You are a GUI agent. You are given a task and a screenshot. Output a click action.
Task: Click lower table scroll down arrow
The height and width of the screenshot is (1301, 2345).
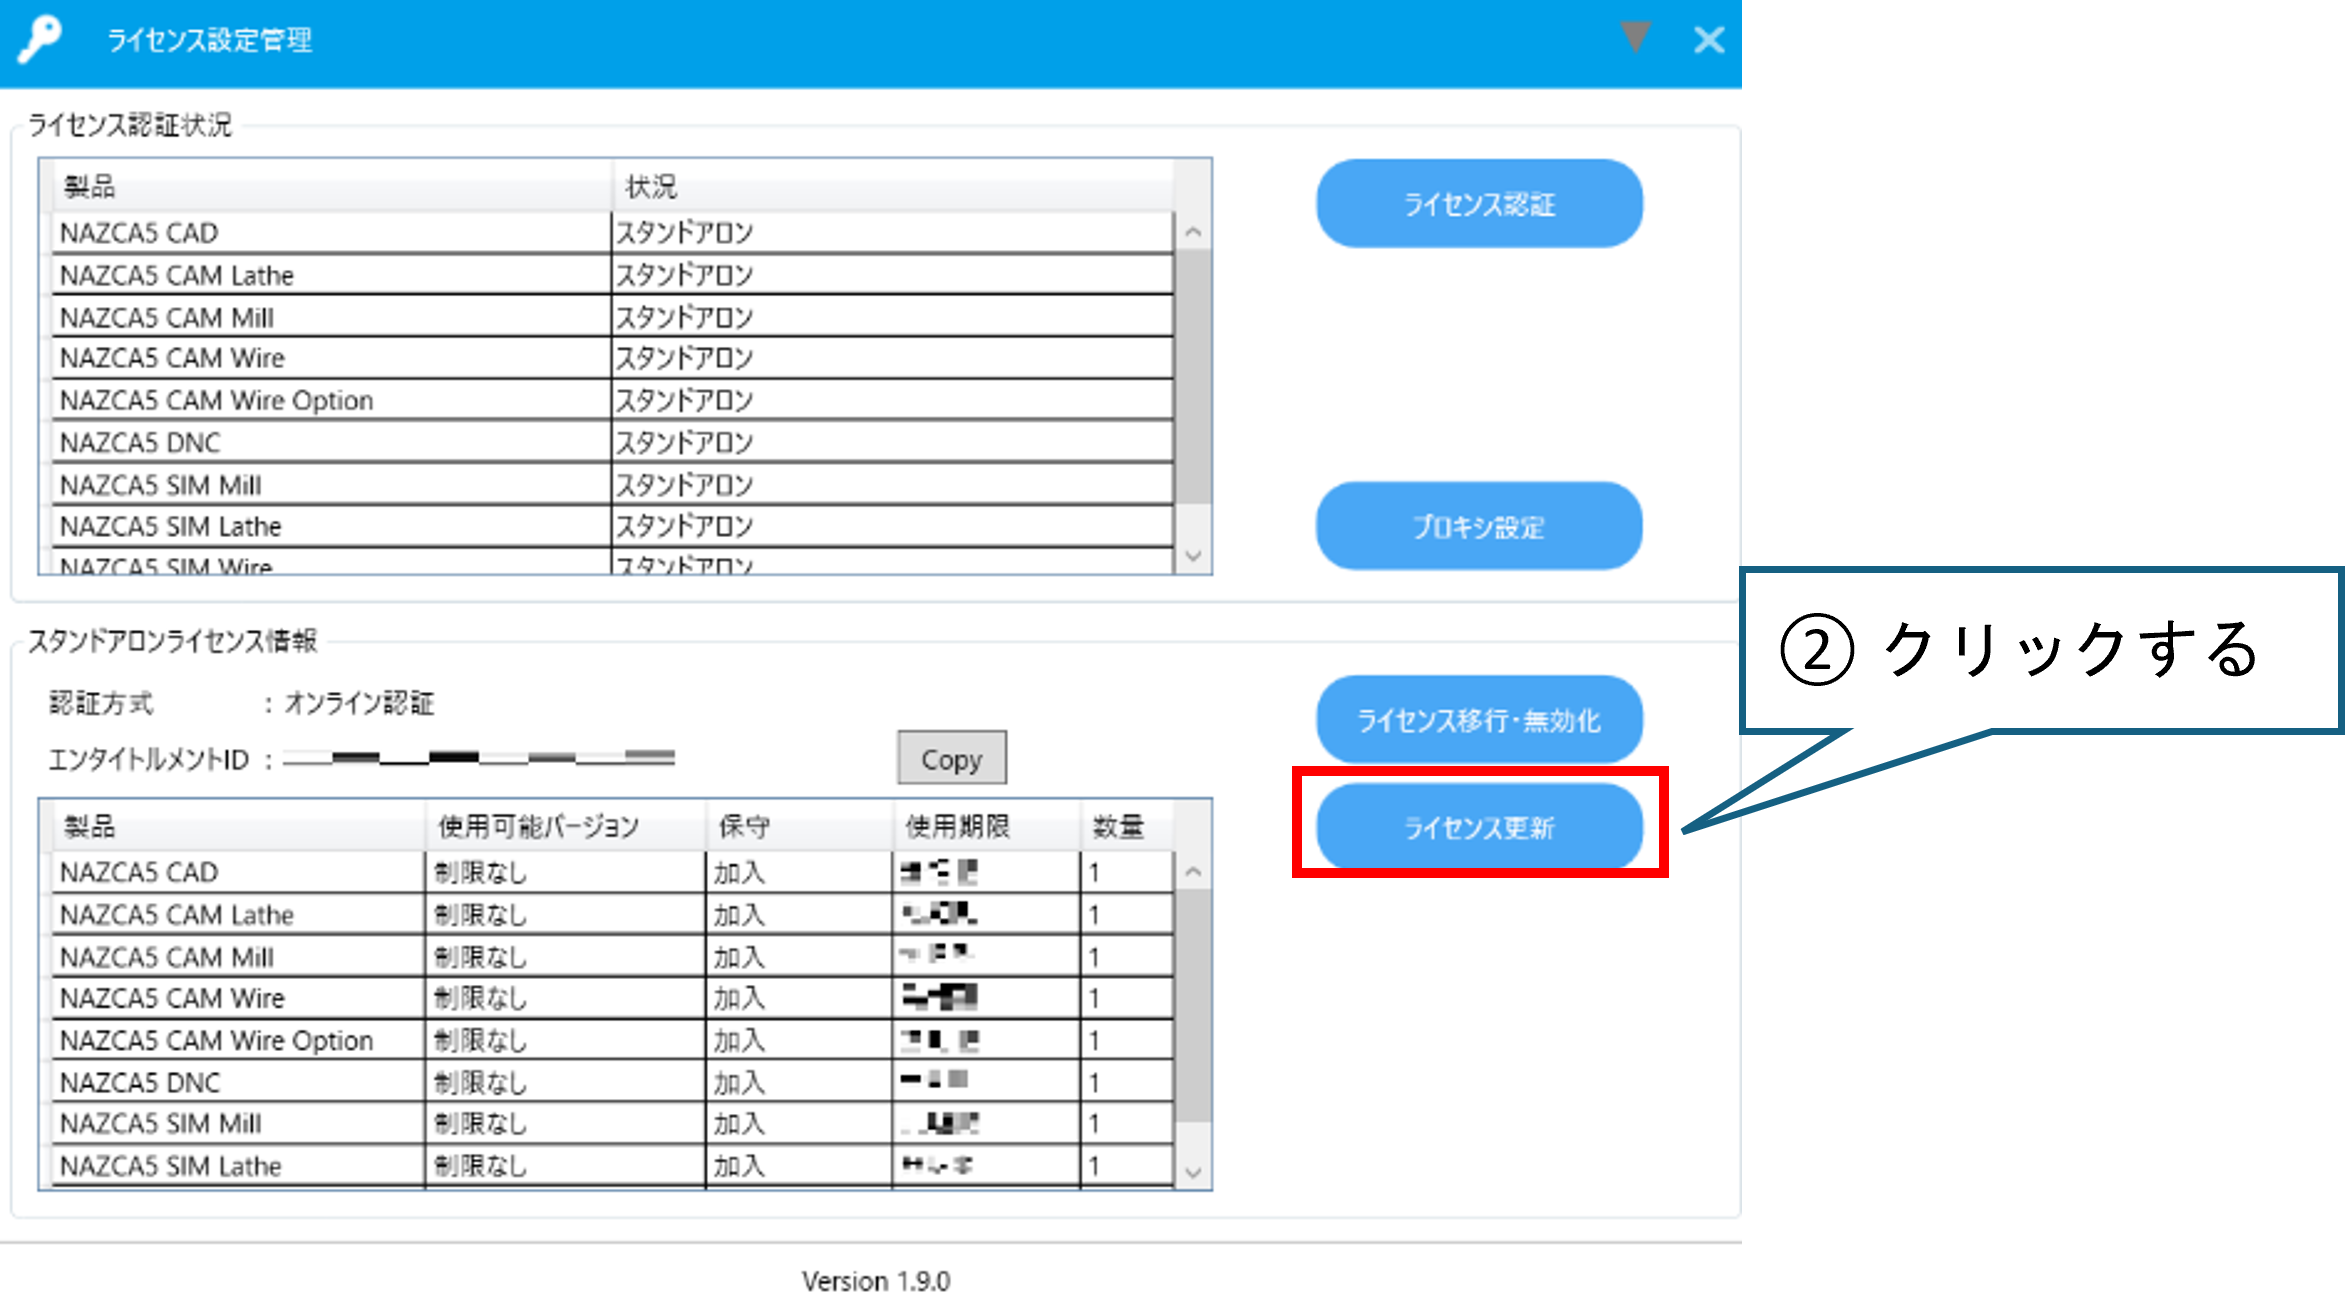click(x=1192, y=1171)
